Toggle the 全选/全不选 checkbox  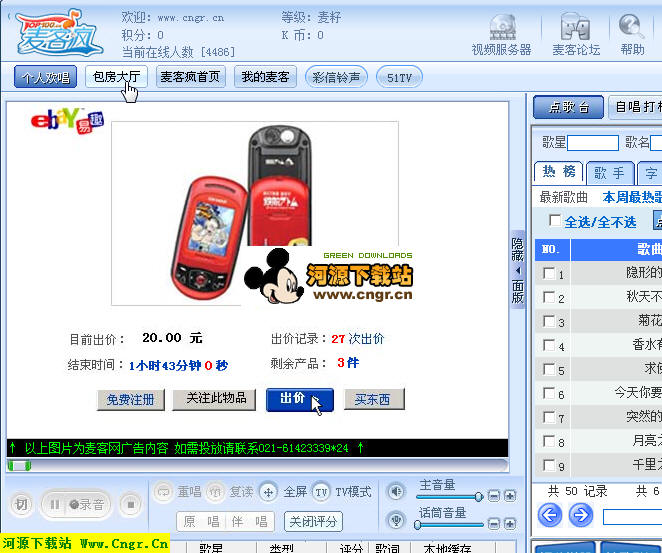click(554, 220)
